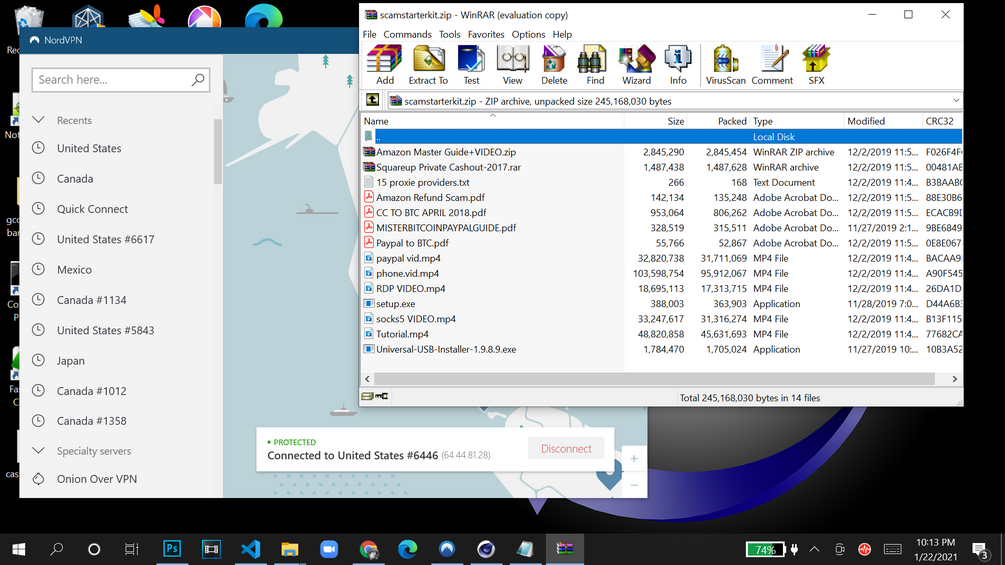This screenshot has width=1005, height=565.
Task: Run VirusScan on the archive
Action: 726,65
